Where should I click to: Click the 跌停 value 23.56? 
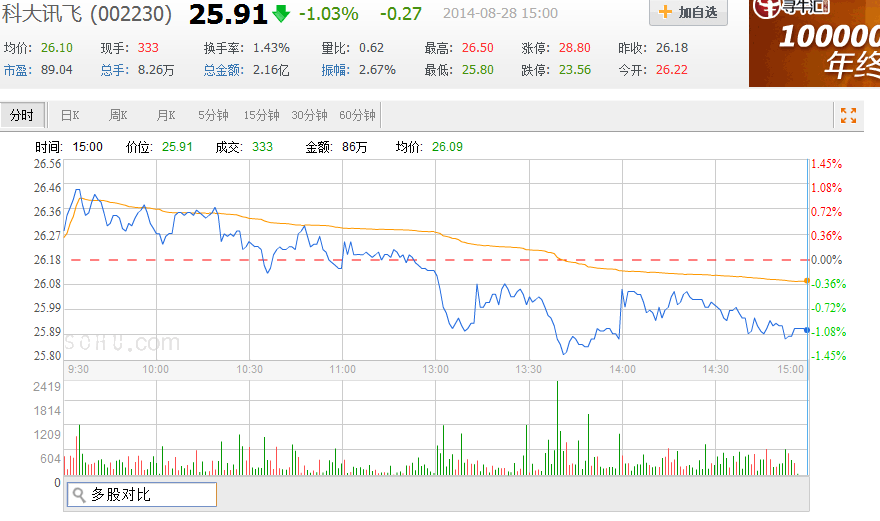(575, 70)
